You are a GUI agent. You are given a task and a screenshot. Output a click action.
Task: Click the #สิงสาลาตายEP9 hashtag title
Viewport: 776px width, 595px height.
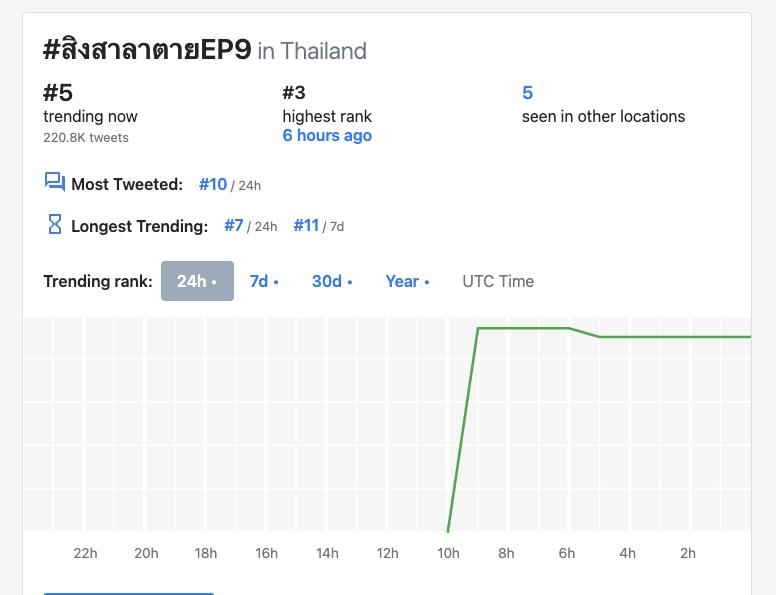tap(147, 50)
